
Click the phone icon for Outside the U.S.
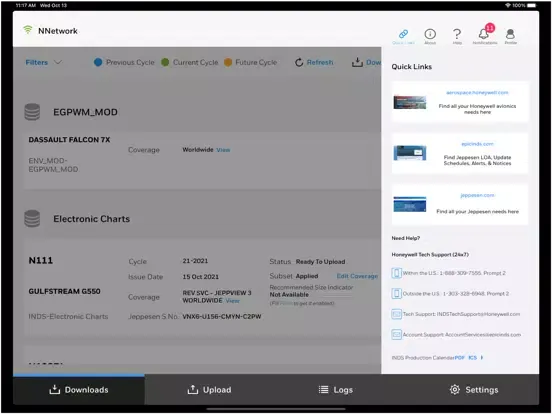[x=396, y=294]
